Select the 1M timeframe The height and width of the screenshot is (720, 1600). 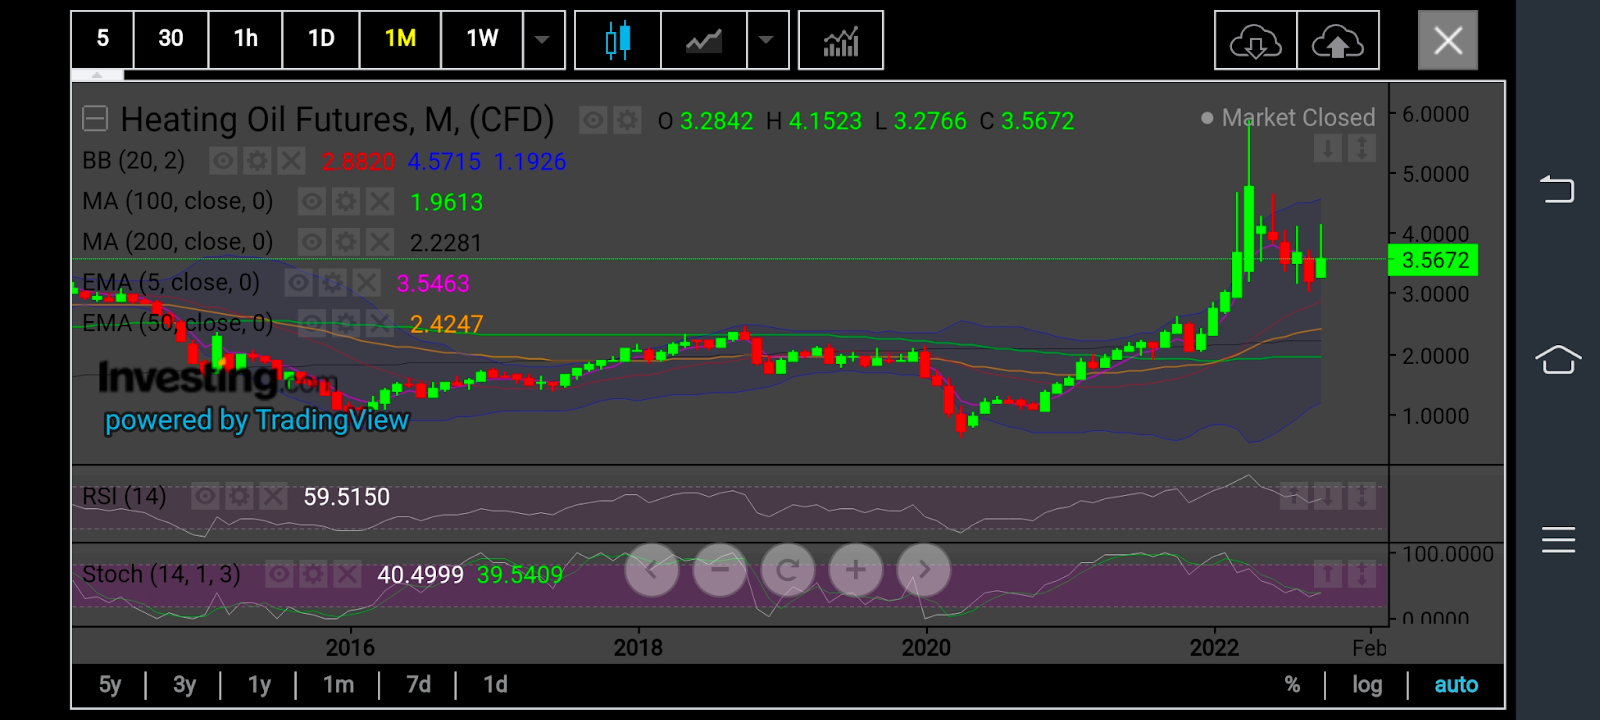pyautogui.click(x=400, y=40)
